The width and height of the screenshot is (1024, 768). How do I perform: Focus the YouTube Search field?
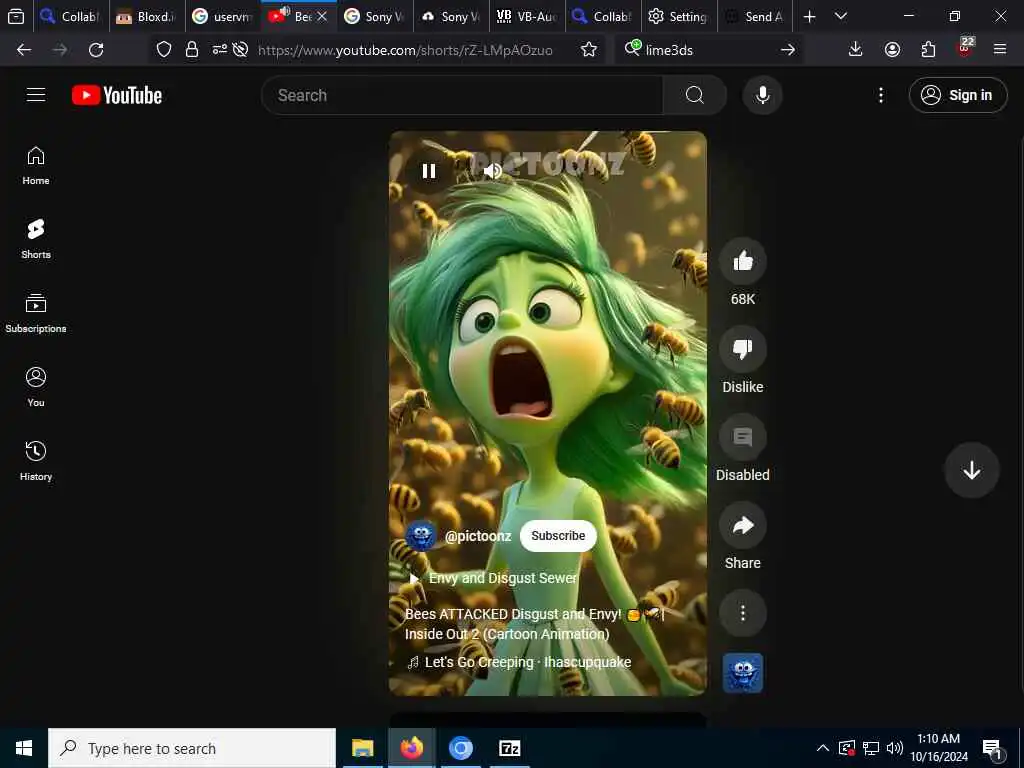[462, 95]
